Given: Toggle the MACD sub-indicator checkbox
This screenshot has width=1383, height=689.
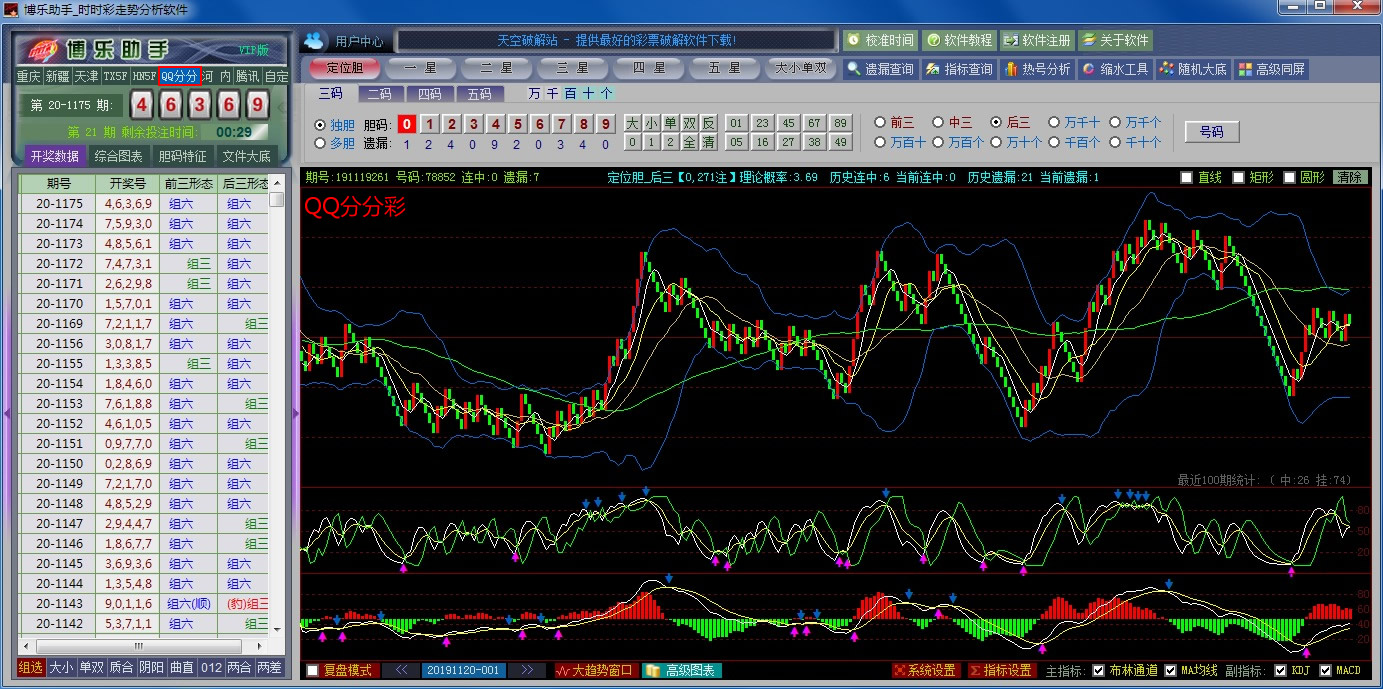Looking at the screenshot, I should coord(1325,670).
